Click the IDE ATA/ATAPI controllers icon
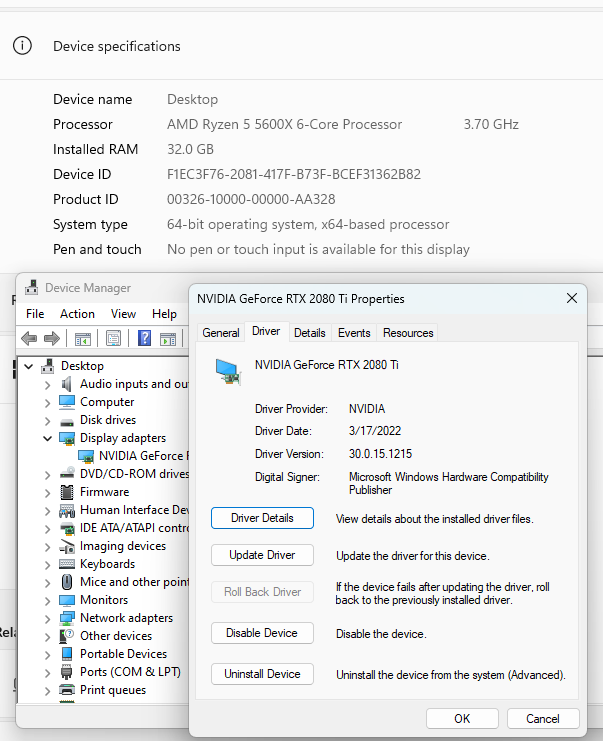The image size is (603, 741). point(67,528)
